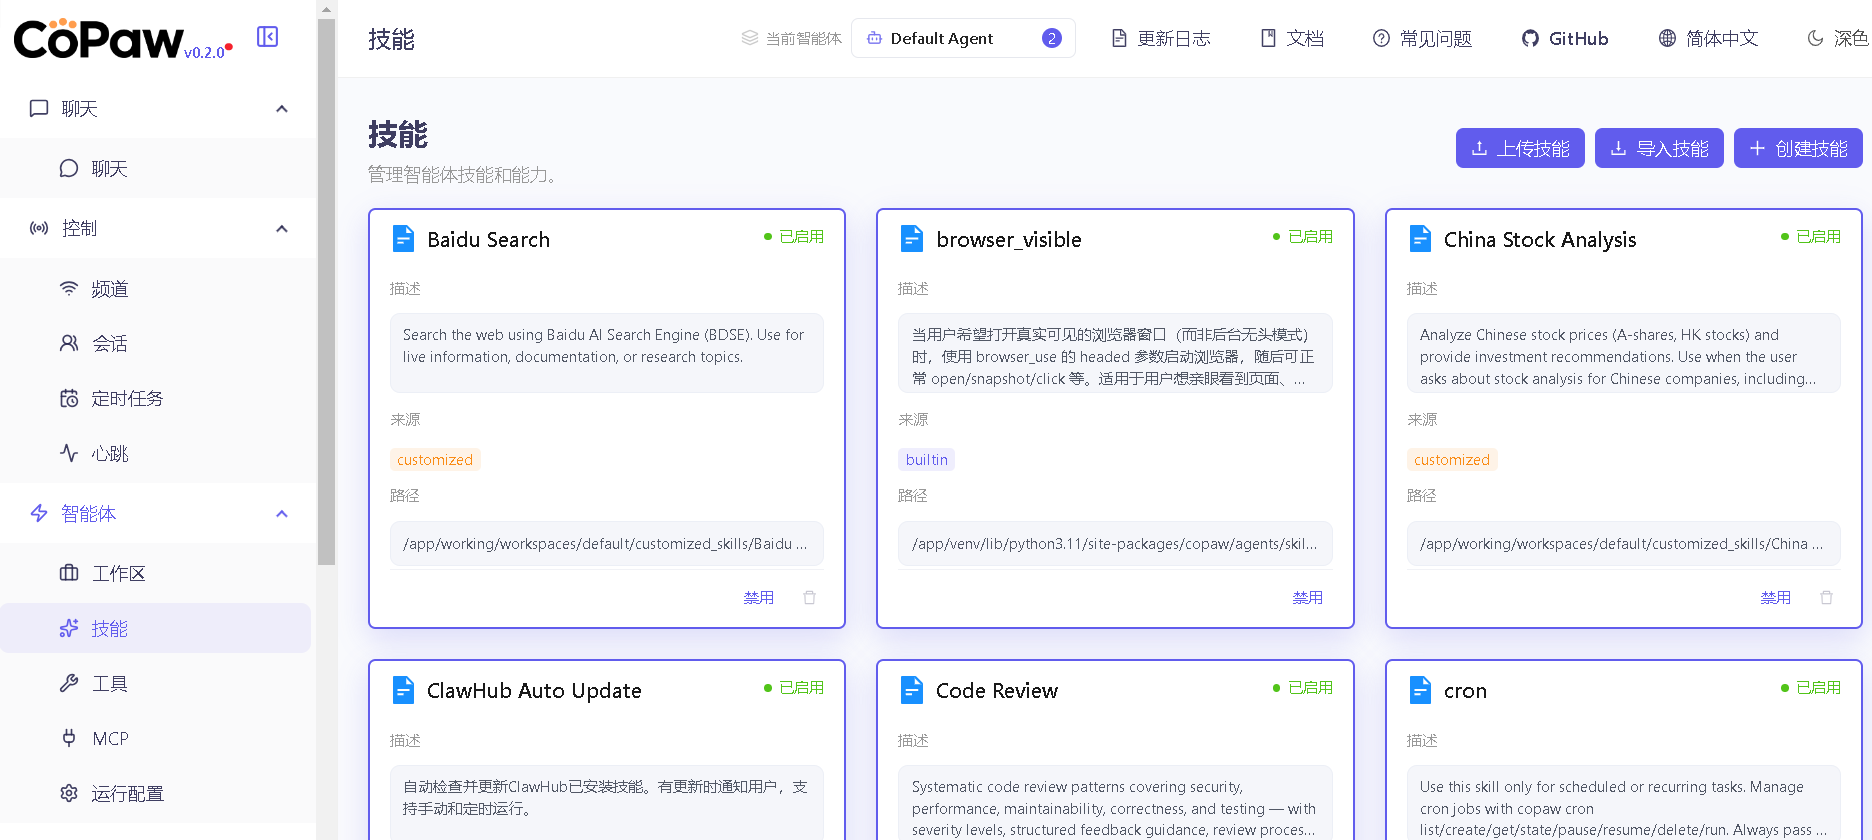Click trash icon on China Stock Analysis card

(x=1826, y=598)
